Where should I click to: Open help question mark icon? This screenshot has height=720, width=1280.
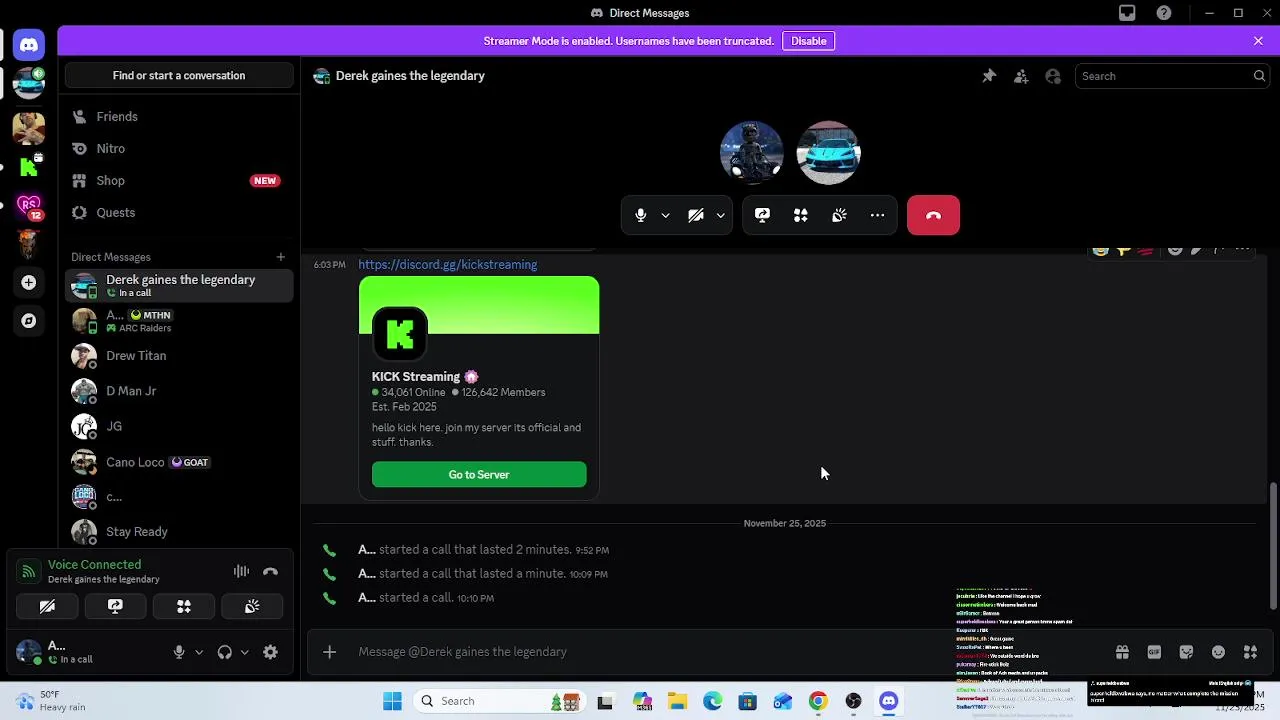[x=1164, y=13]
